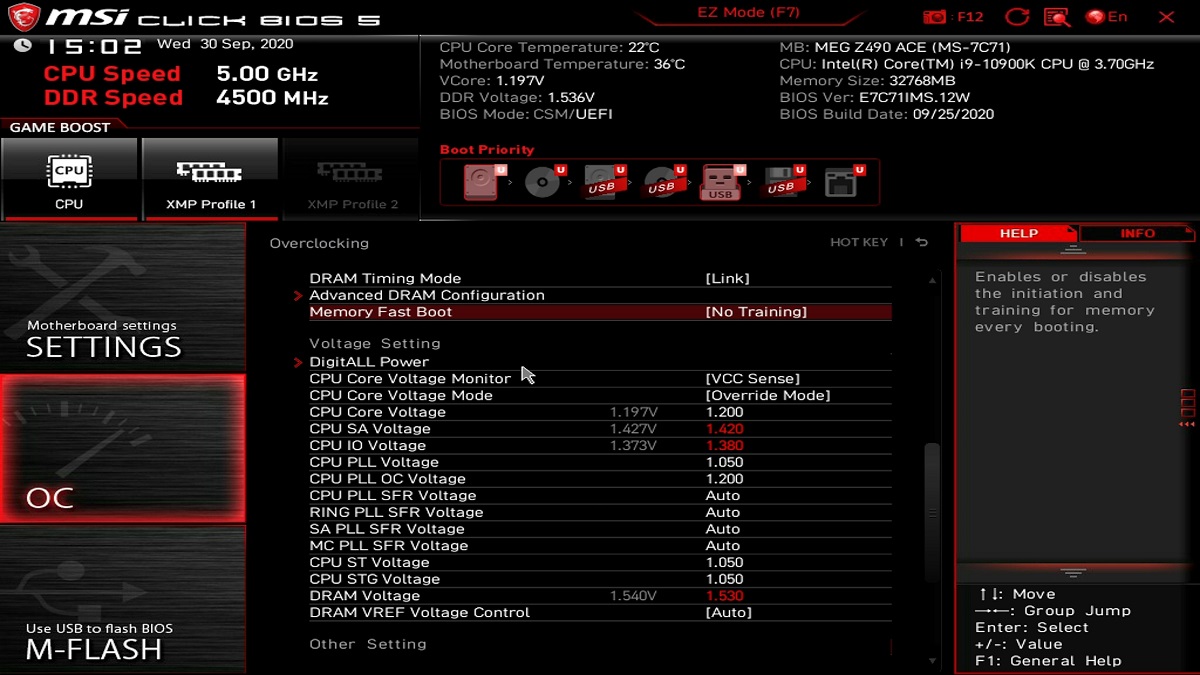Open the HOT KEY list
The image size is (1200, 675).
(x=859, y=243)
